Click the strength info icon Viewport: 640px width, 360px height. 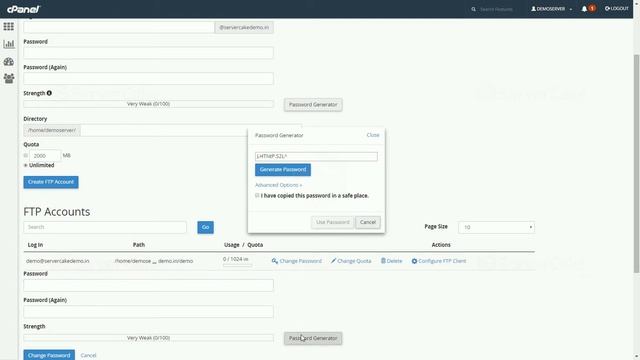[x=49, y=93]
